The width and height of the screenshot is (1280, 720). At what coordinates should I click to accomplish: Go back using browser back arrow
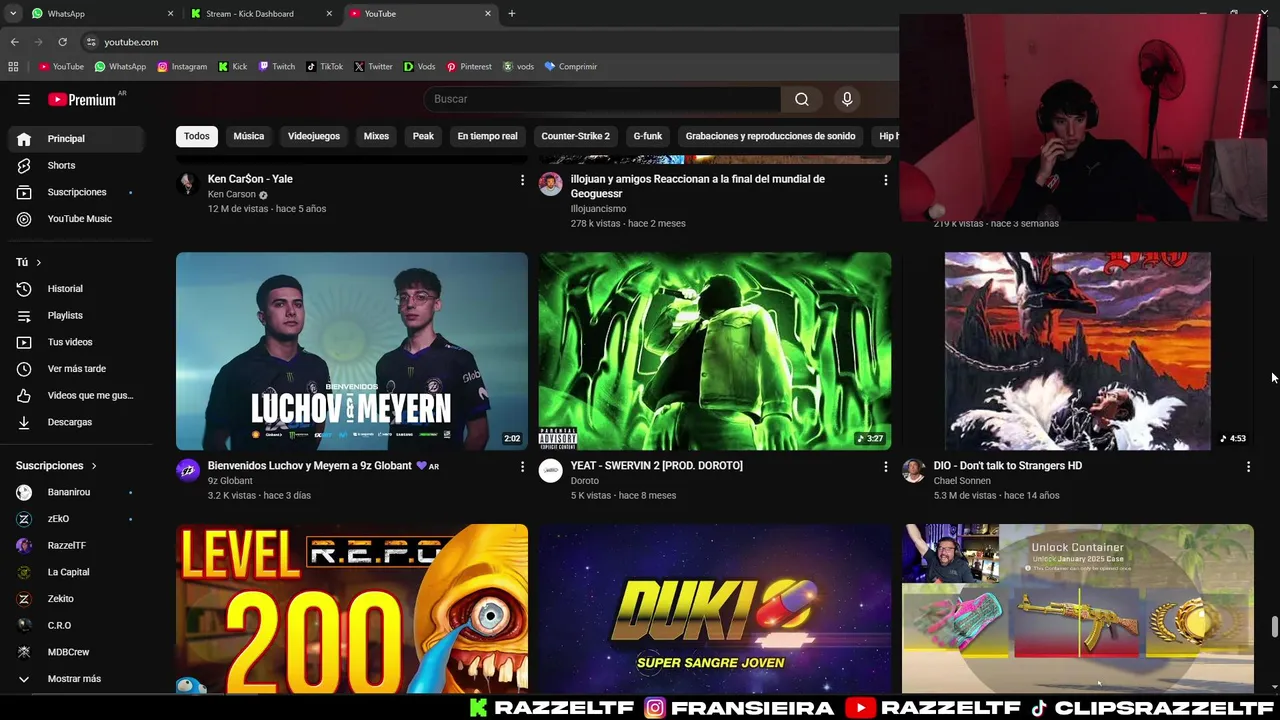(14, 42)
